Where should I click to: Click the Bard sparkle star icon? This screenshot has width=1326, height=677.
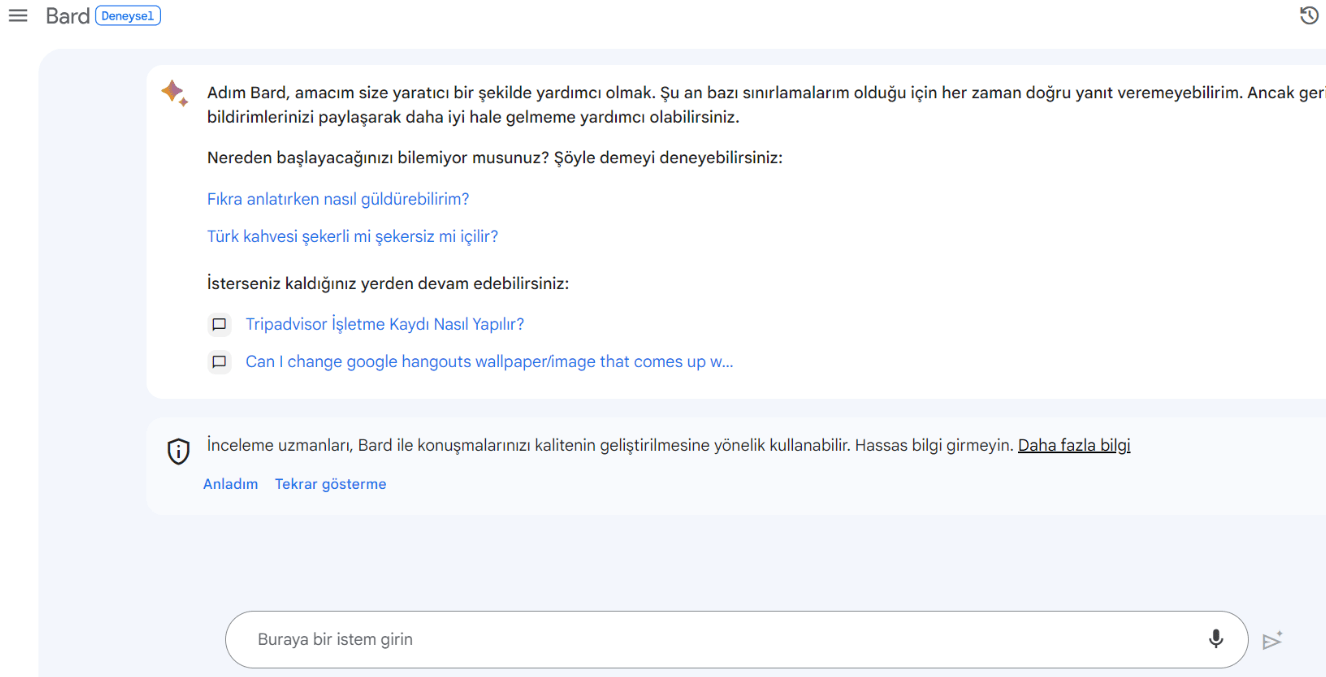coord(174,93)
